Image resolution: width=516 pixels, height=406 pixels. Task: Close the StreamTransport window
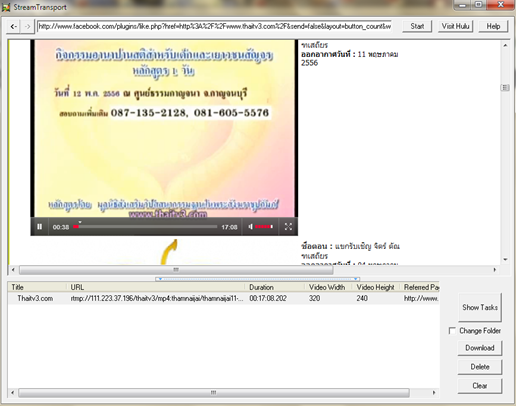click(501, 5)
